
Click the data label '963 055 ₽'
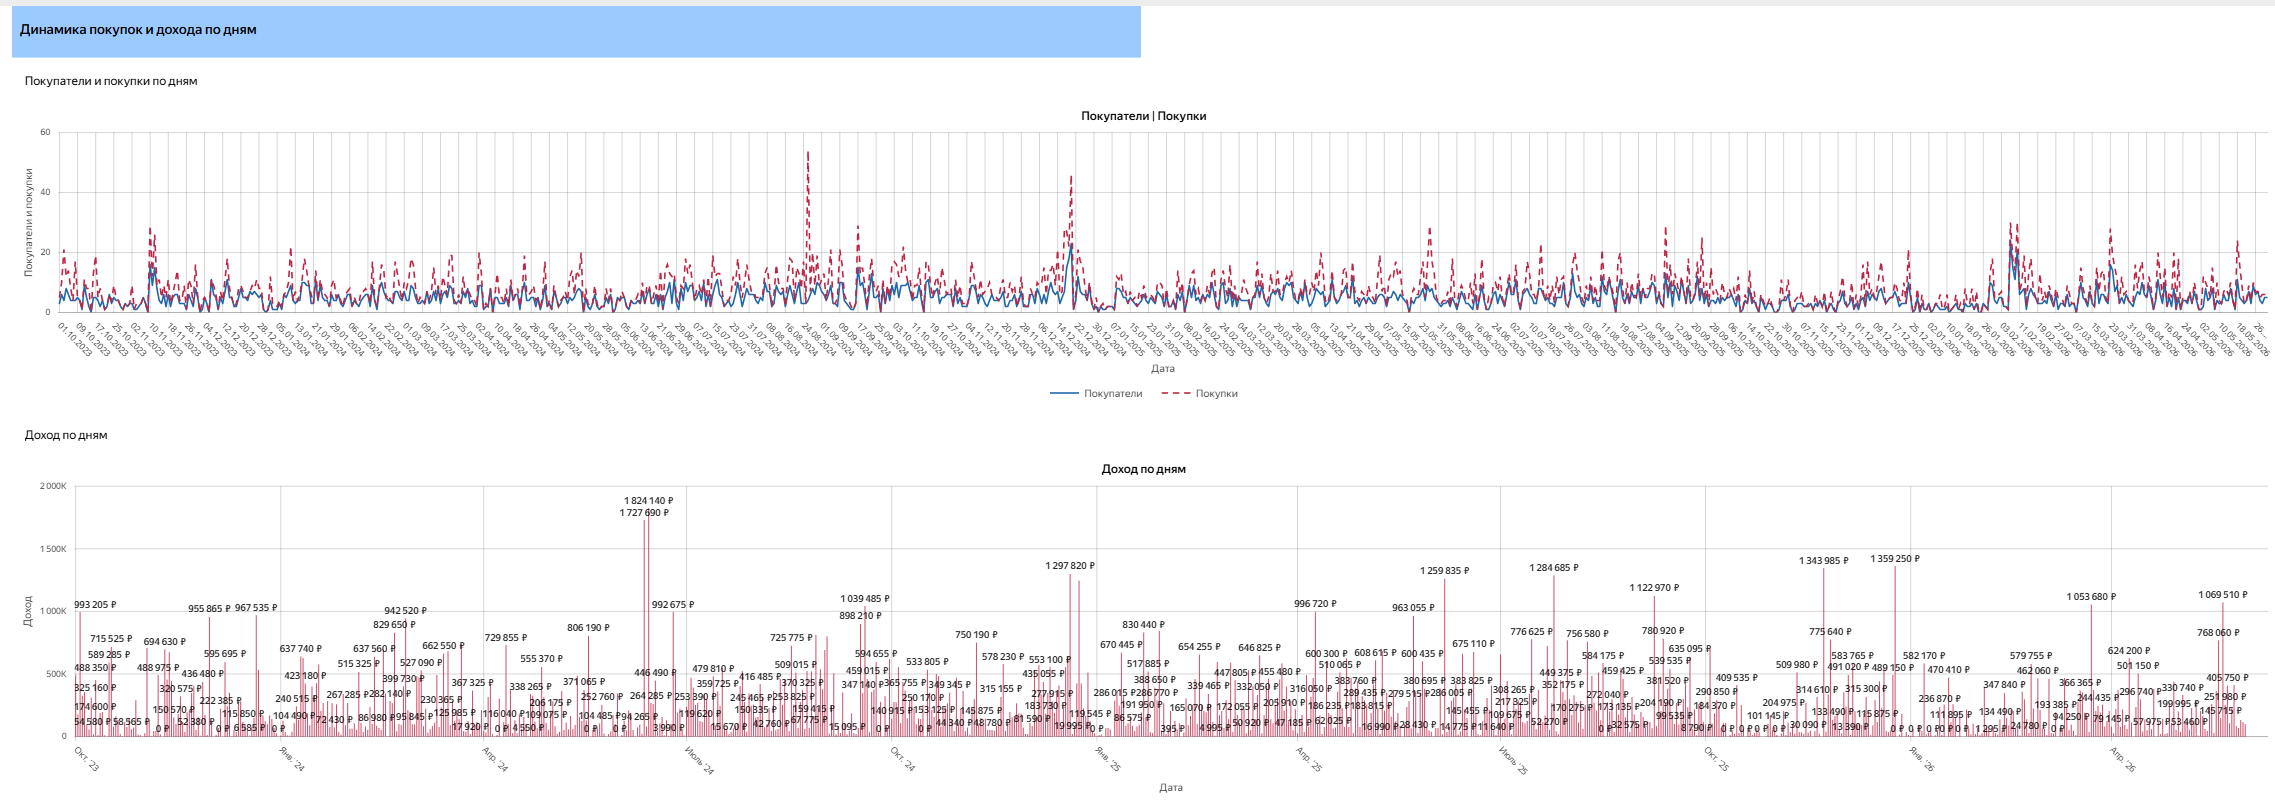pyautogui.click(x=1413, y=608)
